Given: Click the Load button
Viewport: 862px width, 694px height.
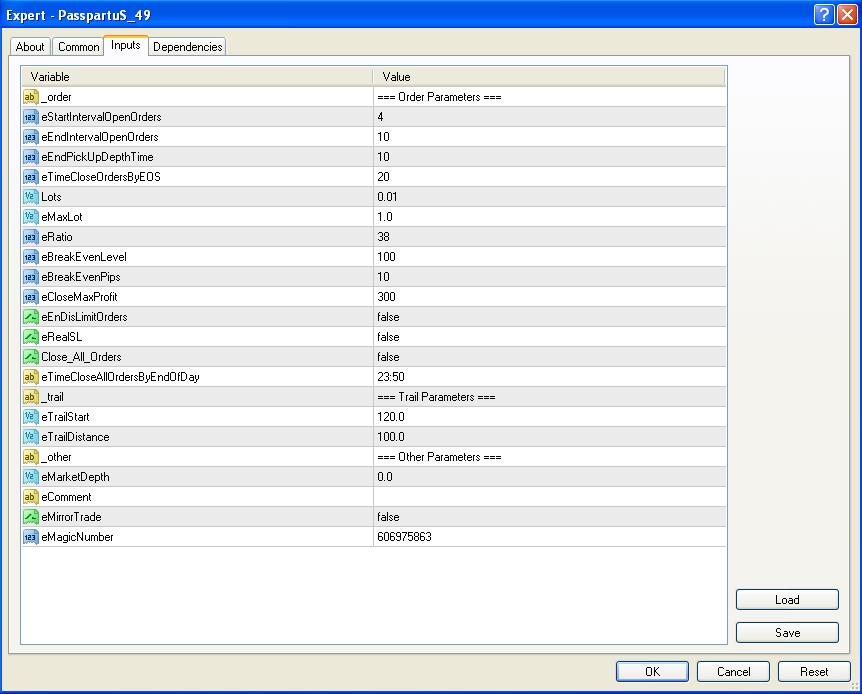Looking at the screenshot, I should click(x=787, y=599).
